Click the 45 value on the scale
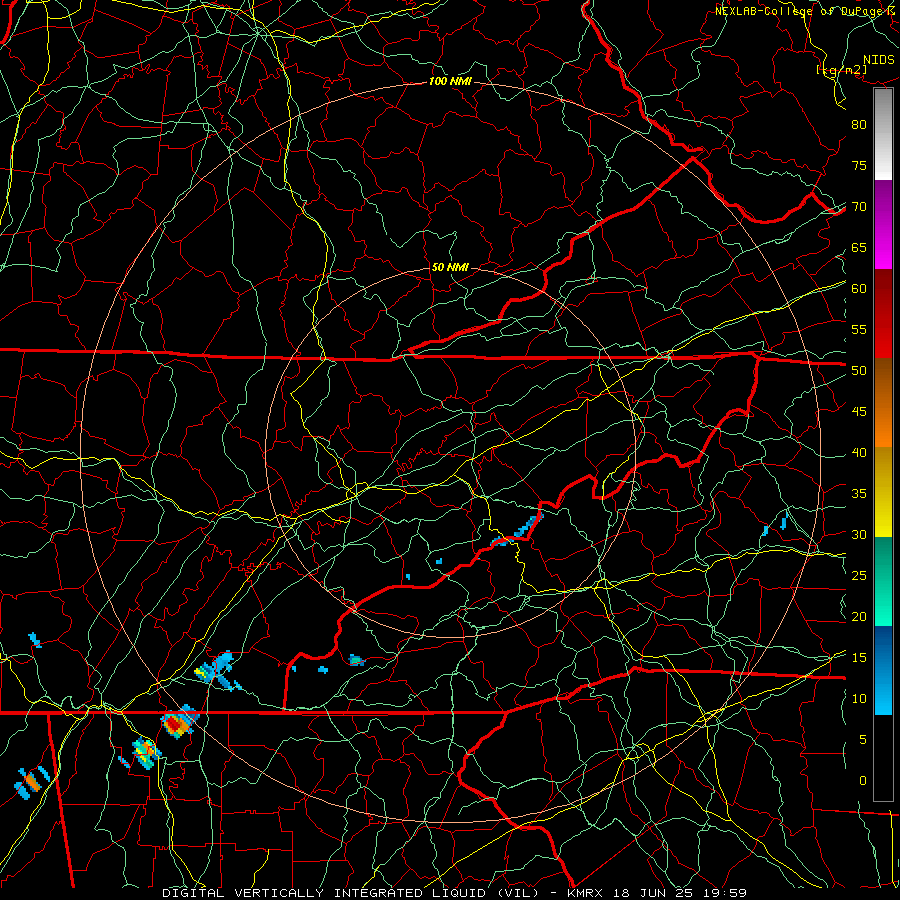The height and width of the screenshot is (900, 900). click(x=859, y=412)
